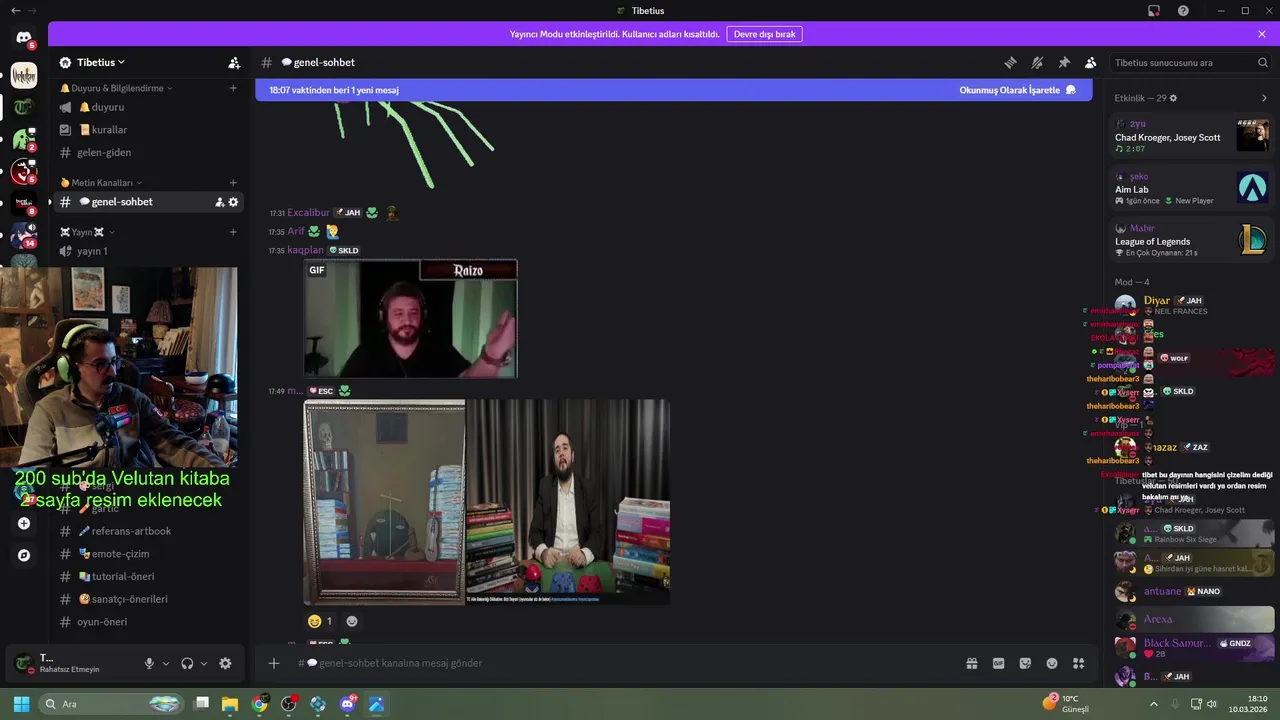Open the apps icon in message bar
1280x720 pixels.
(1078, 663)
